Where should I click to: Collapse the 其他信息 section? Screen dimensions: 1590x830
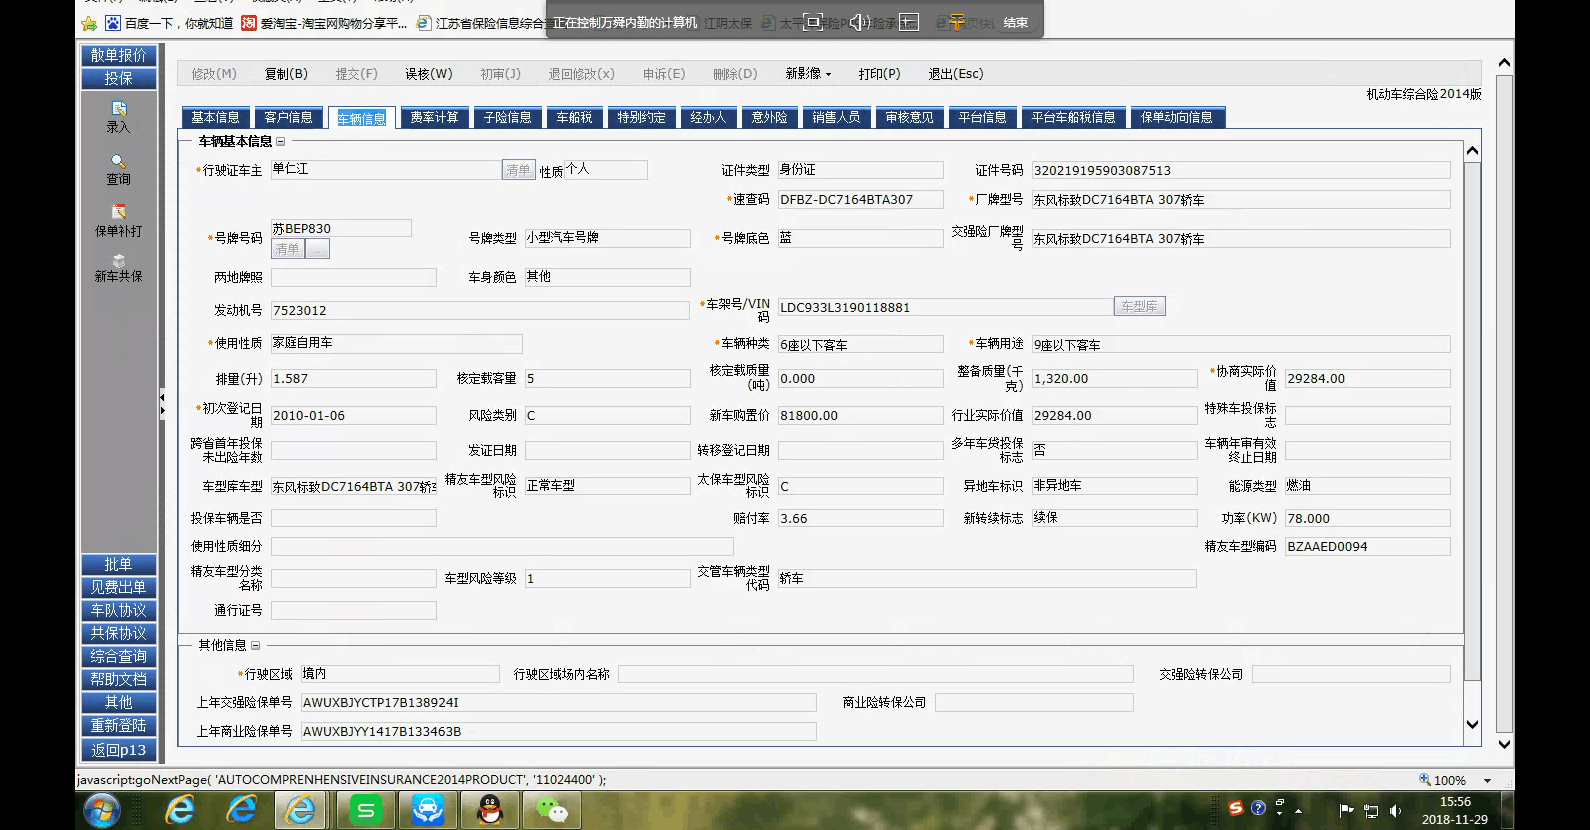255,646
